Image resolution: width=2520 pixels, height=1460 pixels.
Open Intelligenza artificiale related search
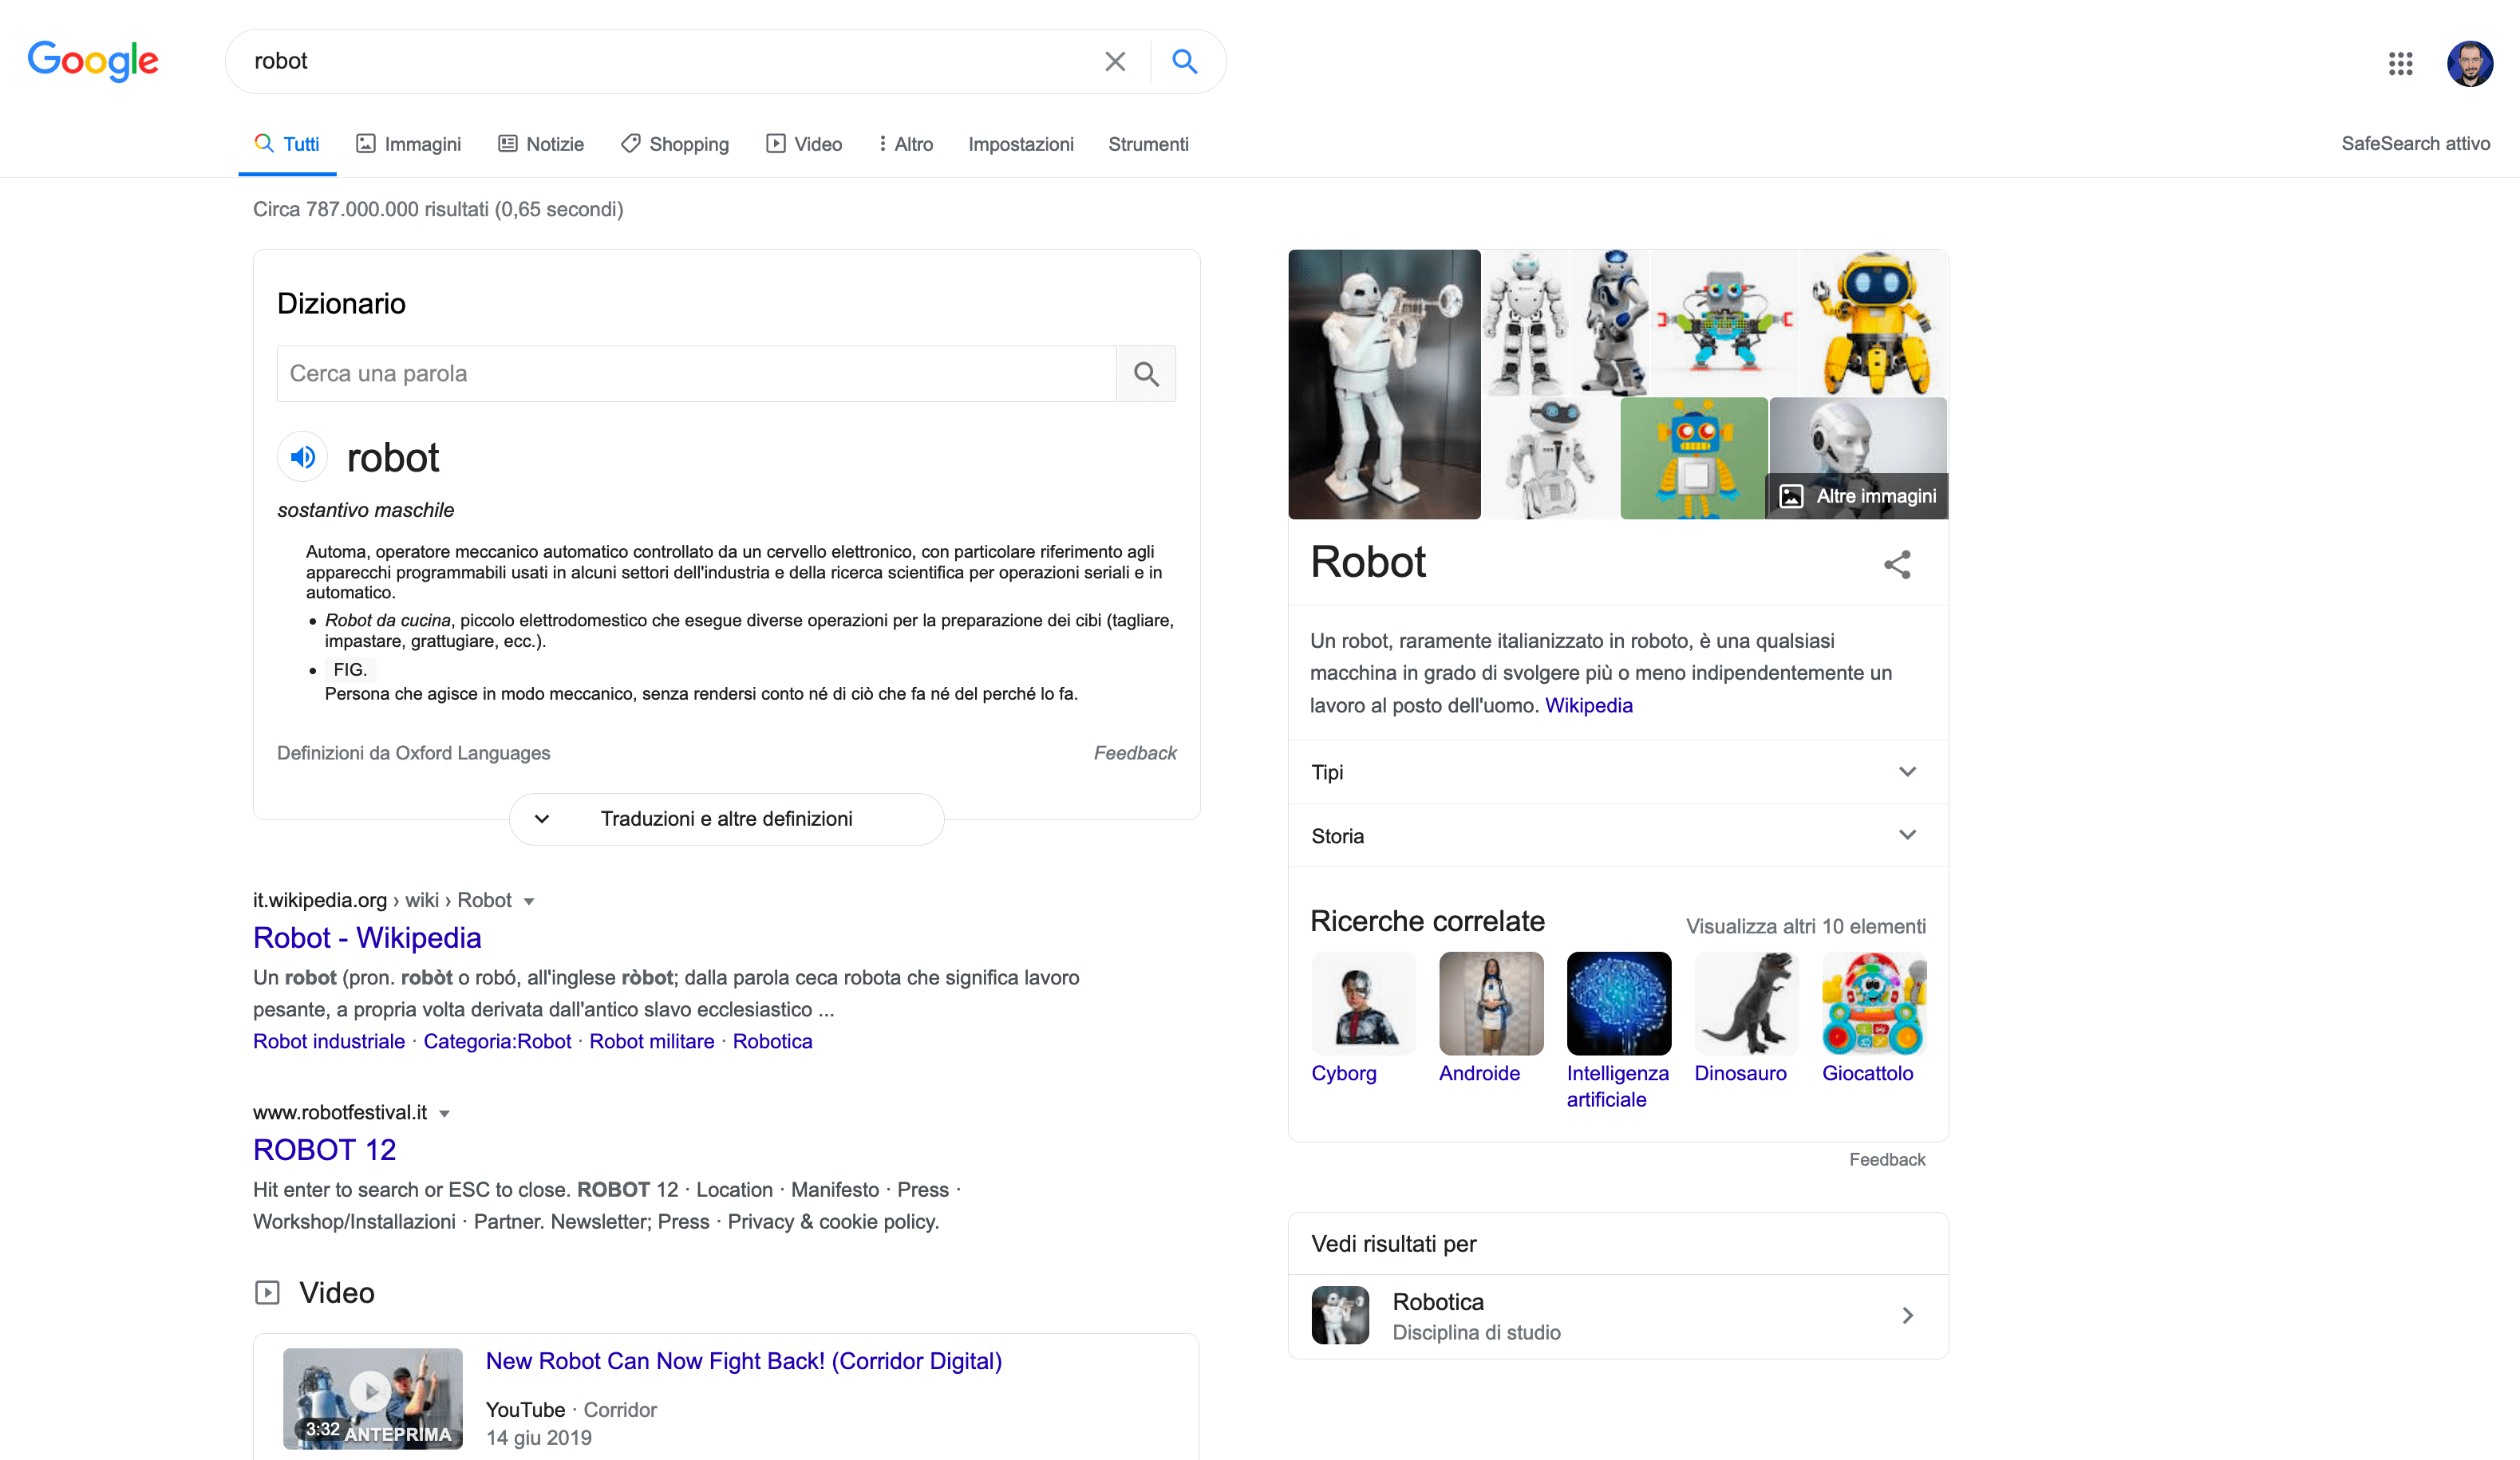(x=1619, y=1032)
